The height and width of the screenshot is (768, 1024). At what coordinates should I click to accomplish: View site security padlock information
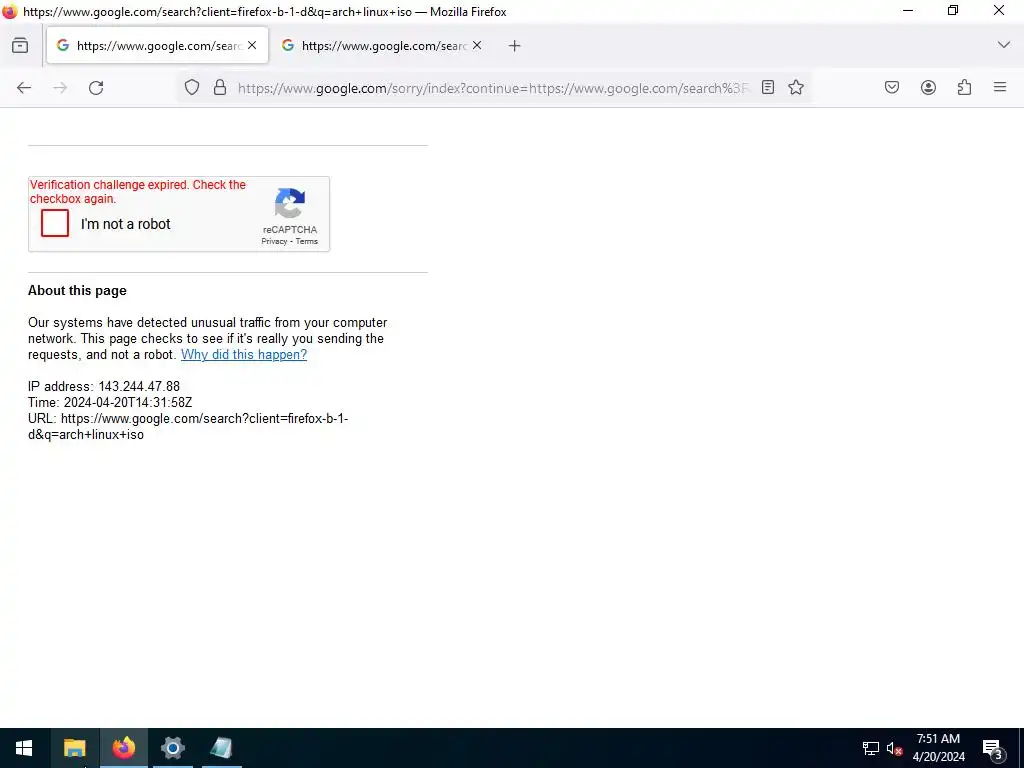[220, 88]
